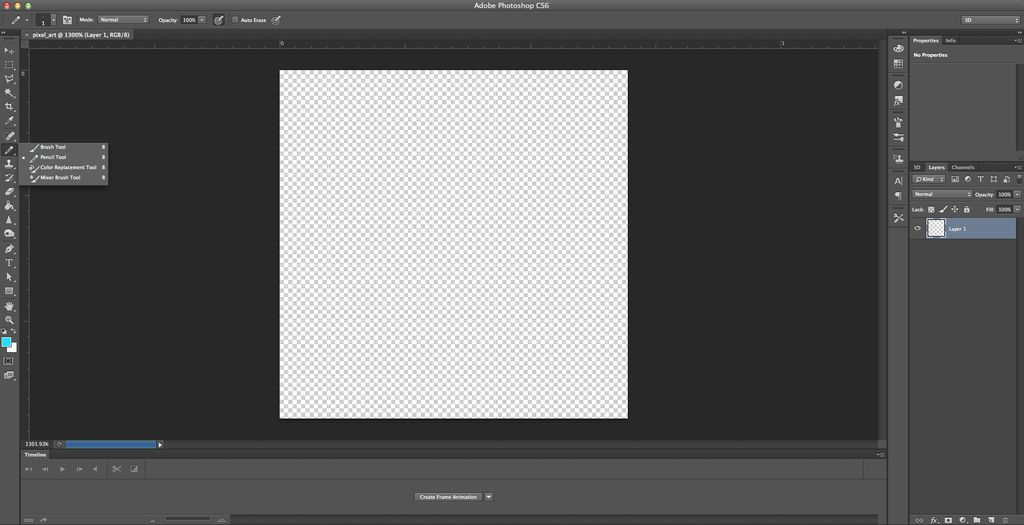Choose Pencil Tool from flyout
Viewport: 1024px width, 525px height.
tap(64, 157)
